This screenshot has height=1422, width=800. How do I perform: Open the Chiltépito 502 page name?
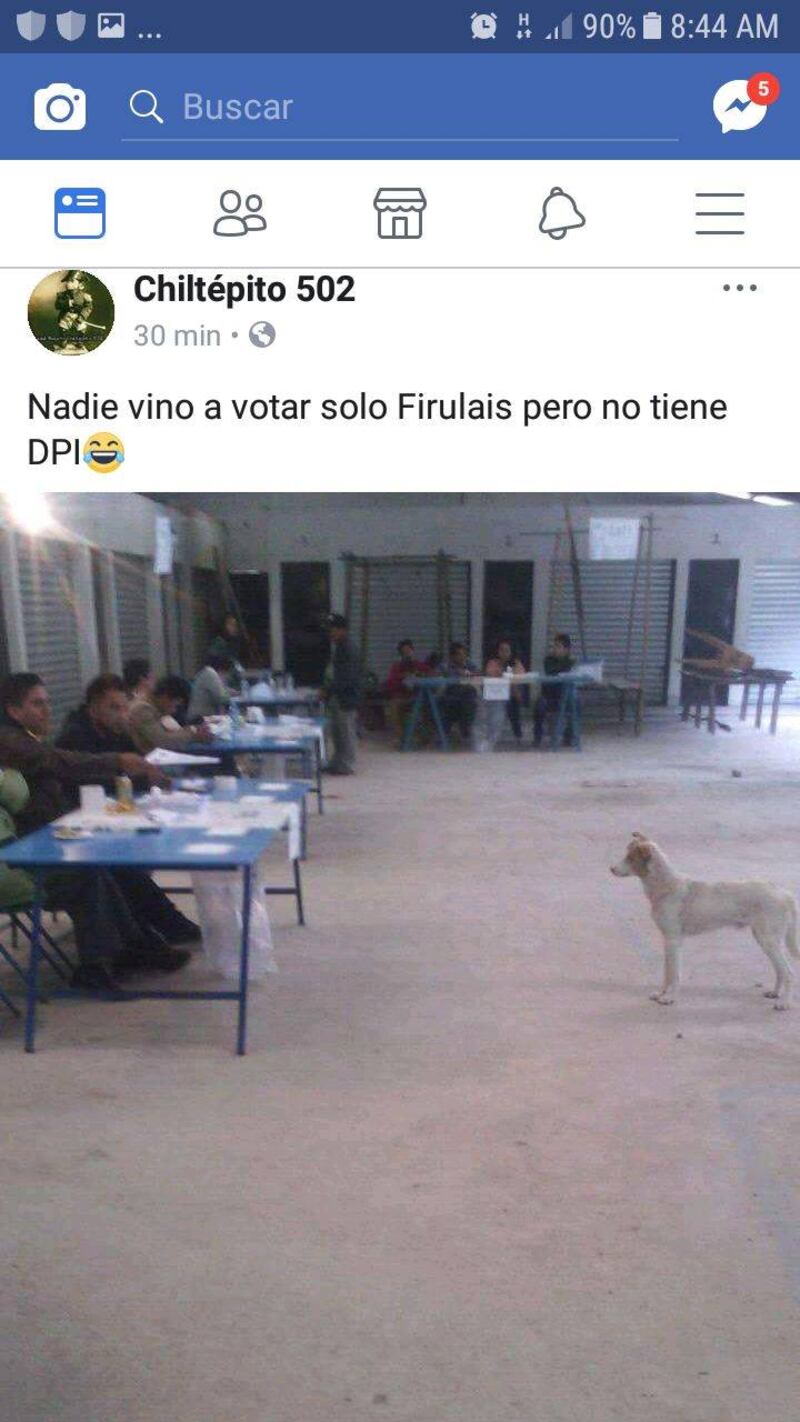(244, 289)
